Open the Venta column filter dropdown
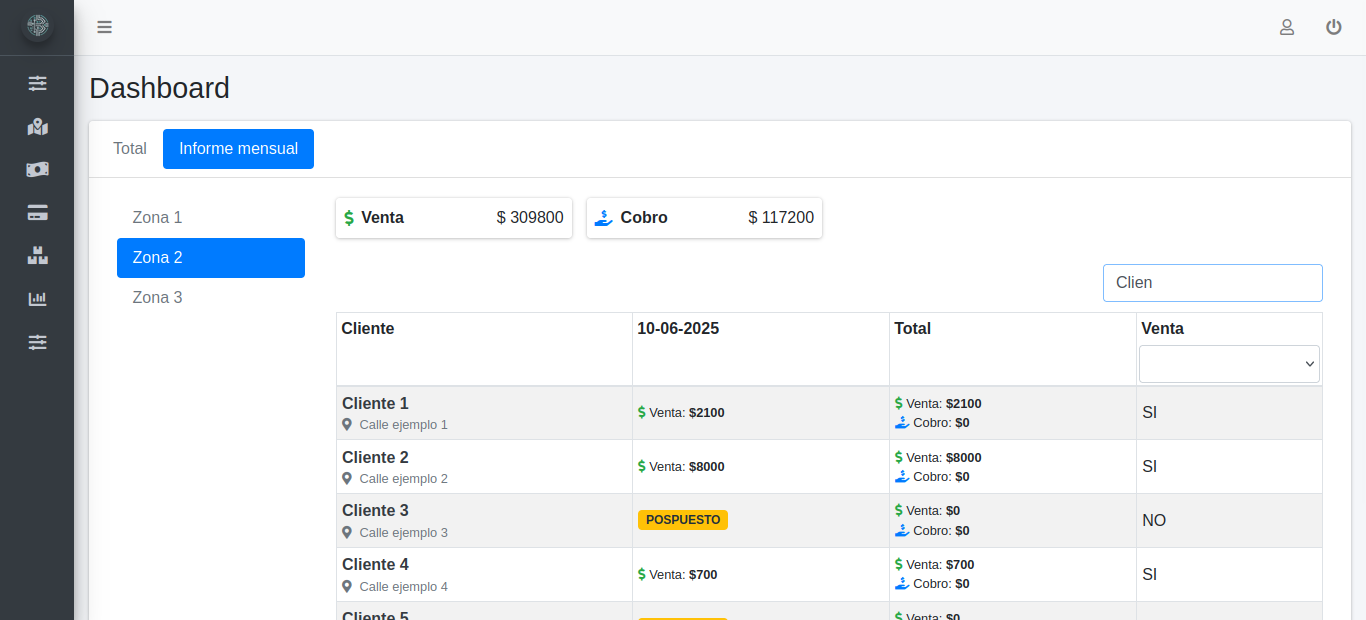This screenshot has width=1366, height=620. click(1229, 364)
